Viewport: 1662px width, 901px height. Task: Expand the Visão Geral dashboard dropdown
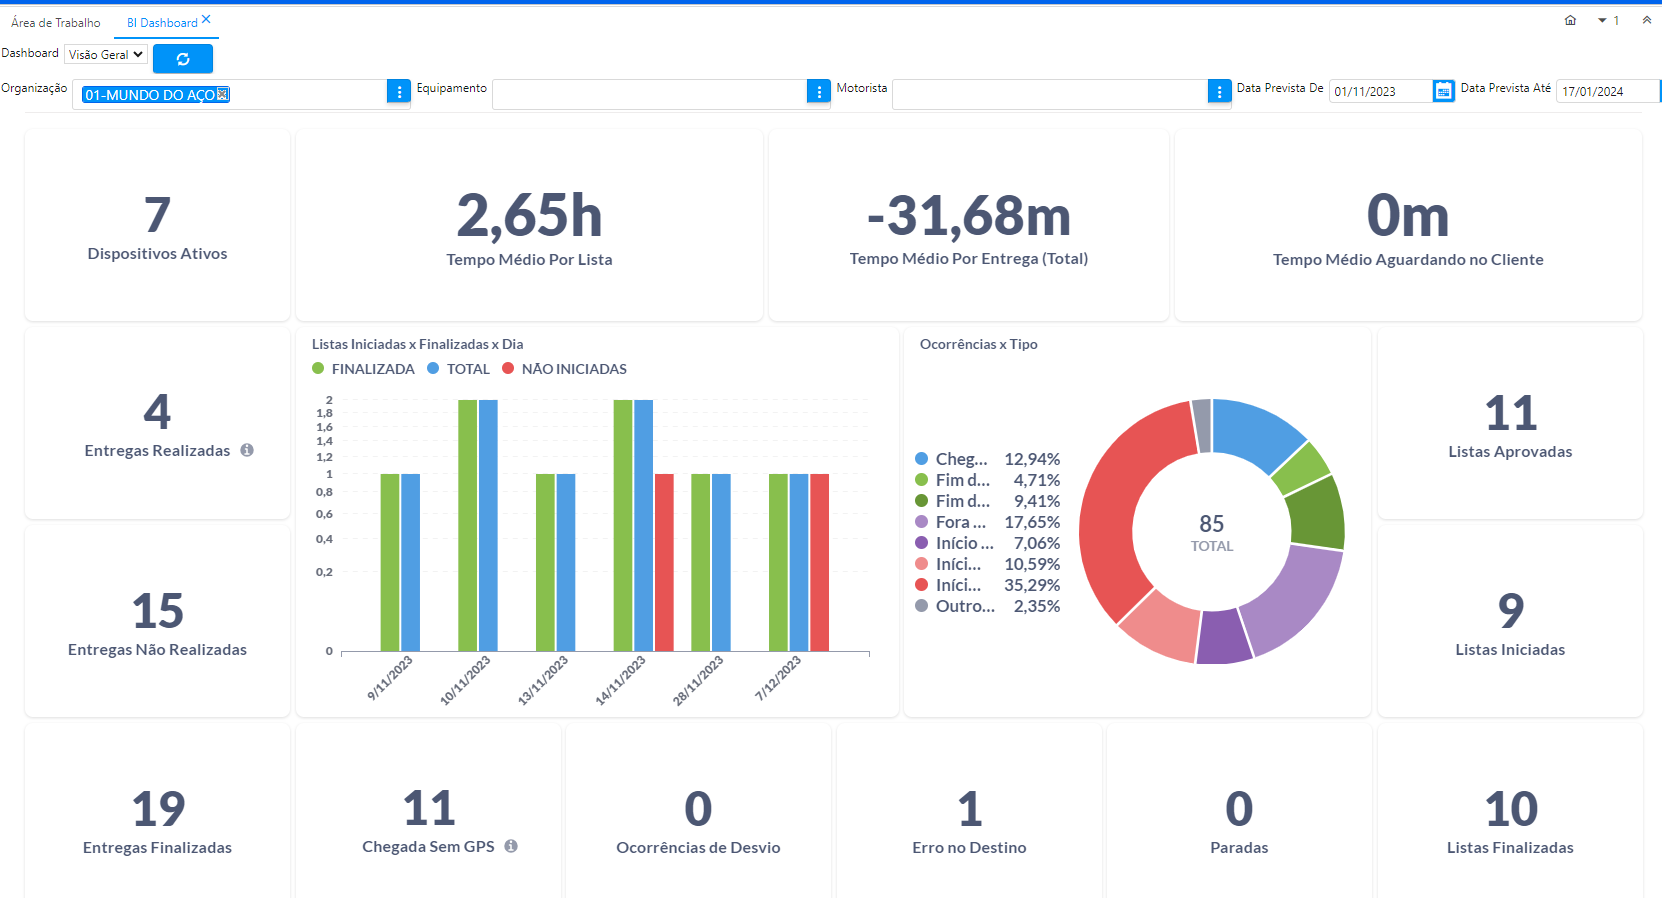[x=106, y=55]
